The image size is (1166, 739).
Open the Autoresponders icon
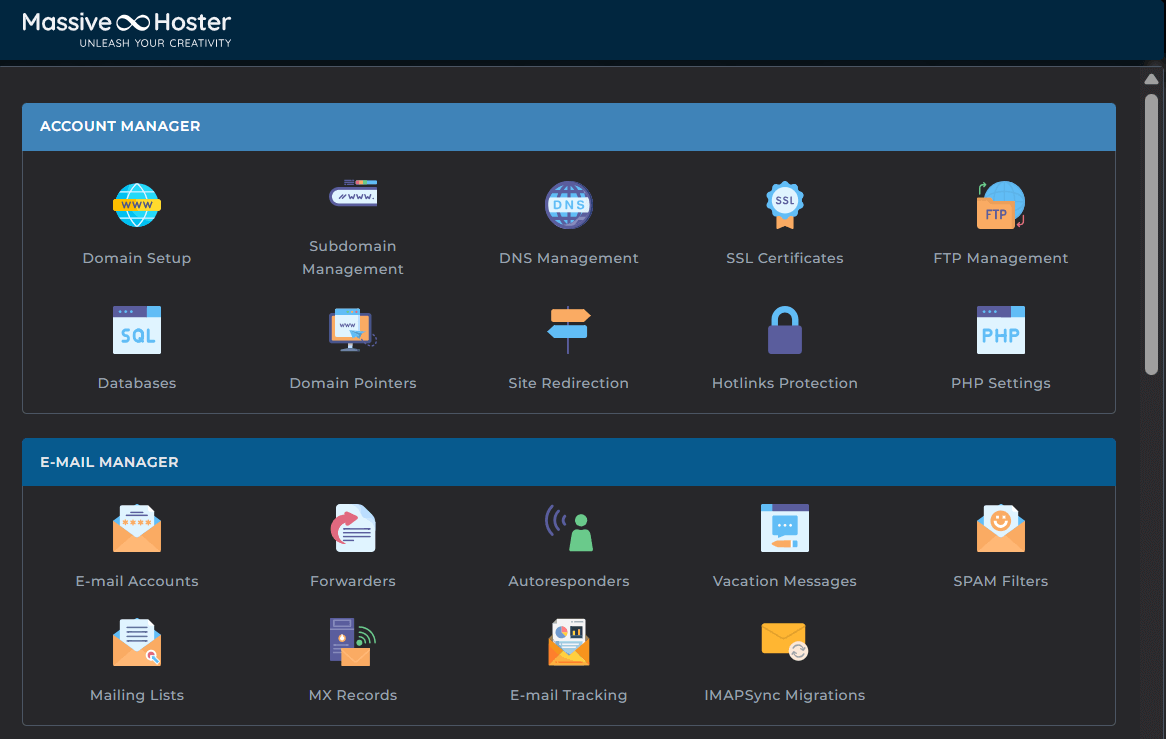(568, 529)
